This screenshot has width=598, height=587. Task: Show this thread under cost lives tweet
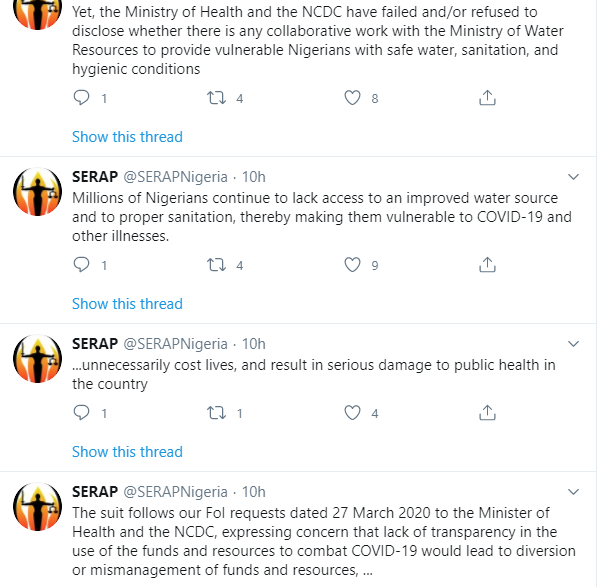tap(127, 452)
